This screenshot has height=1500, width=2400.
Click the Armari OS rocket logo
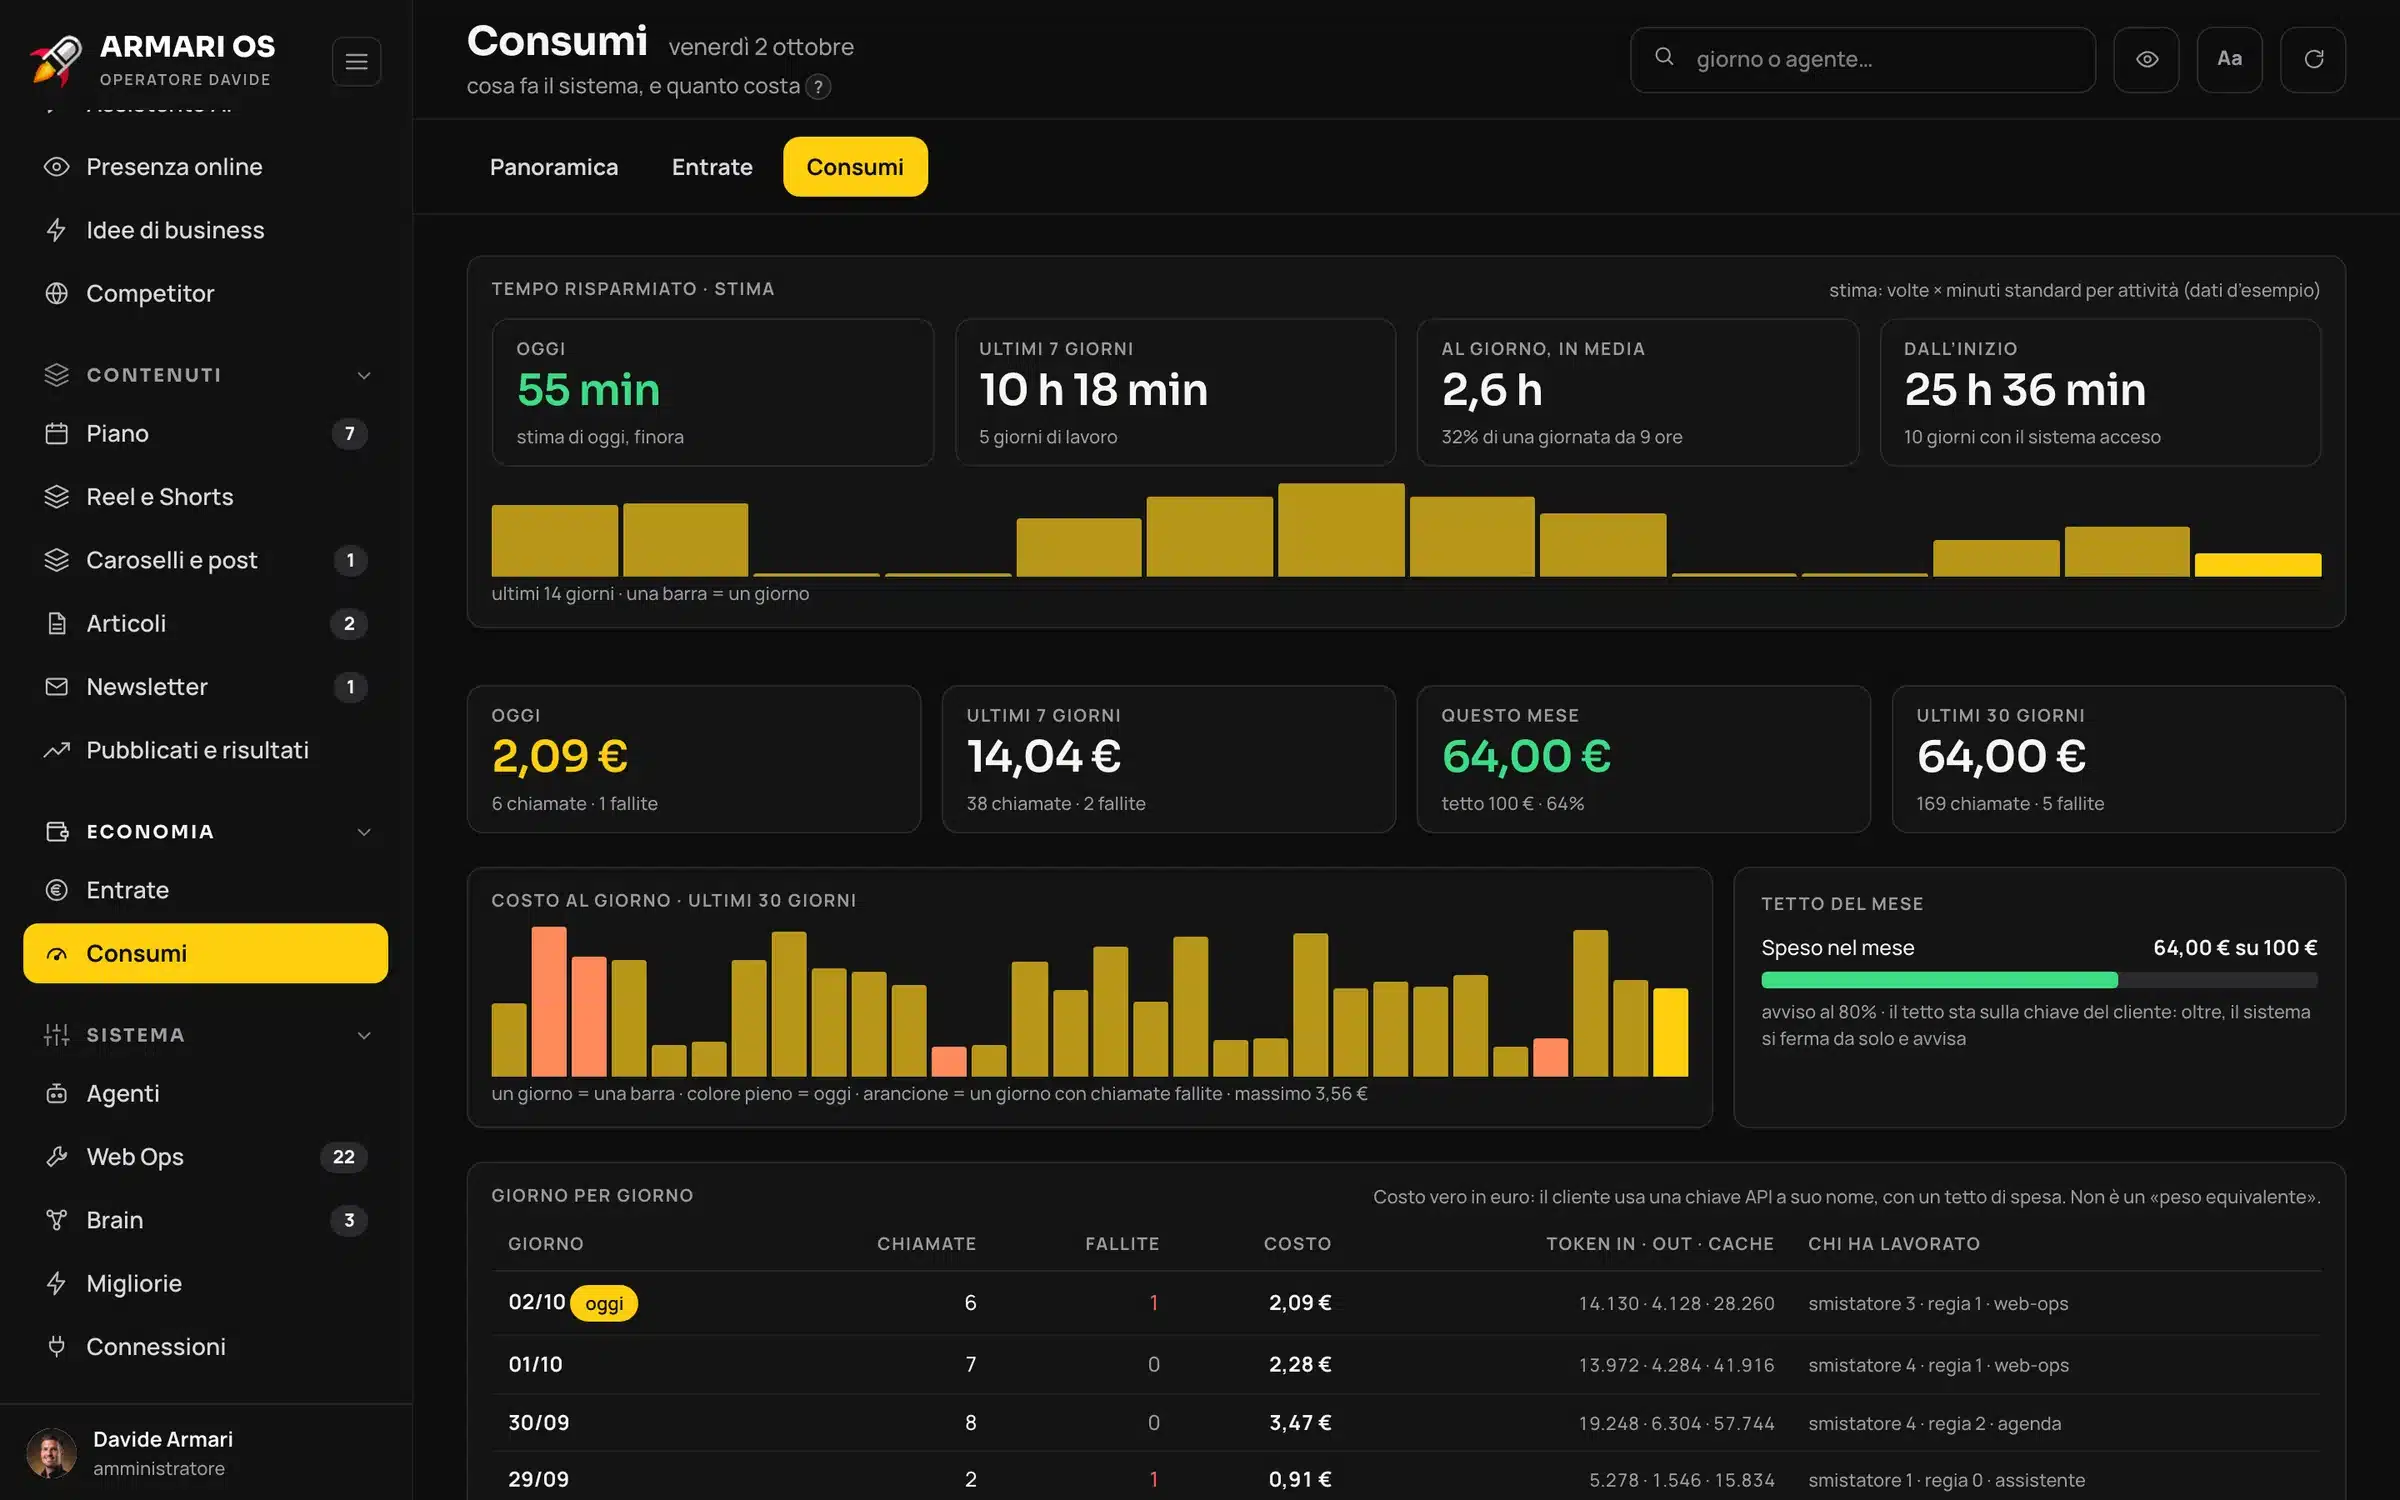point(56,60)
